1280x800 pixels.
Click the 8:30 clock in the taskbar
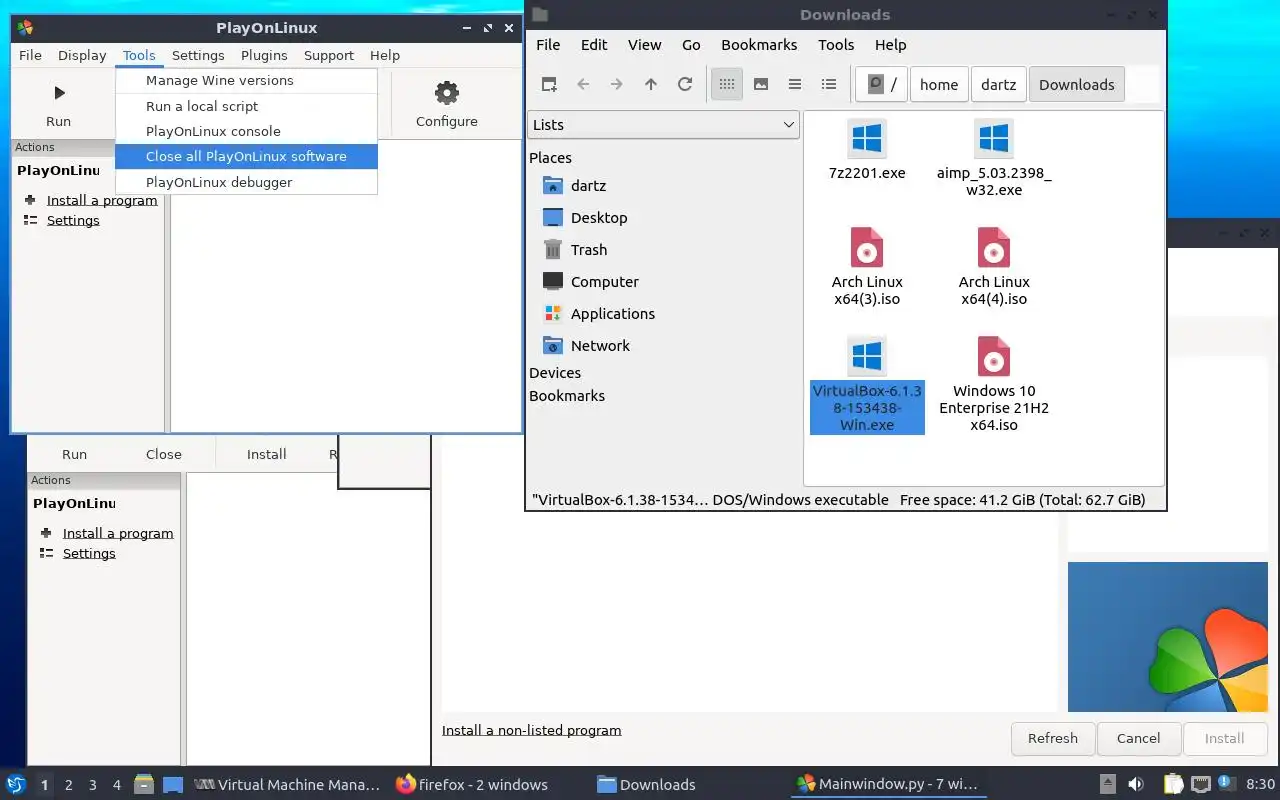(1260, 784)
